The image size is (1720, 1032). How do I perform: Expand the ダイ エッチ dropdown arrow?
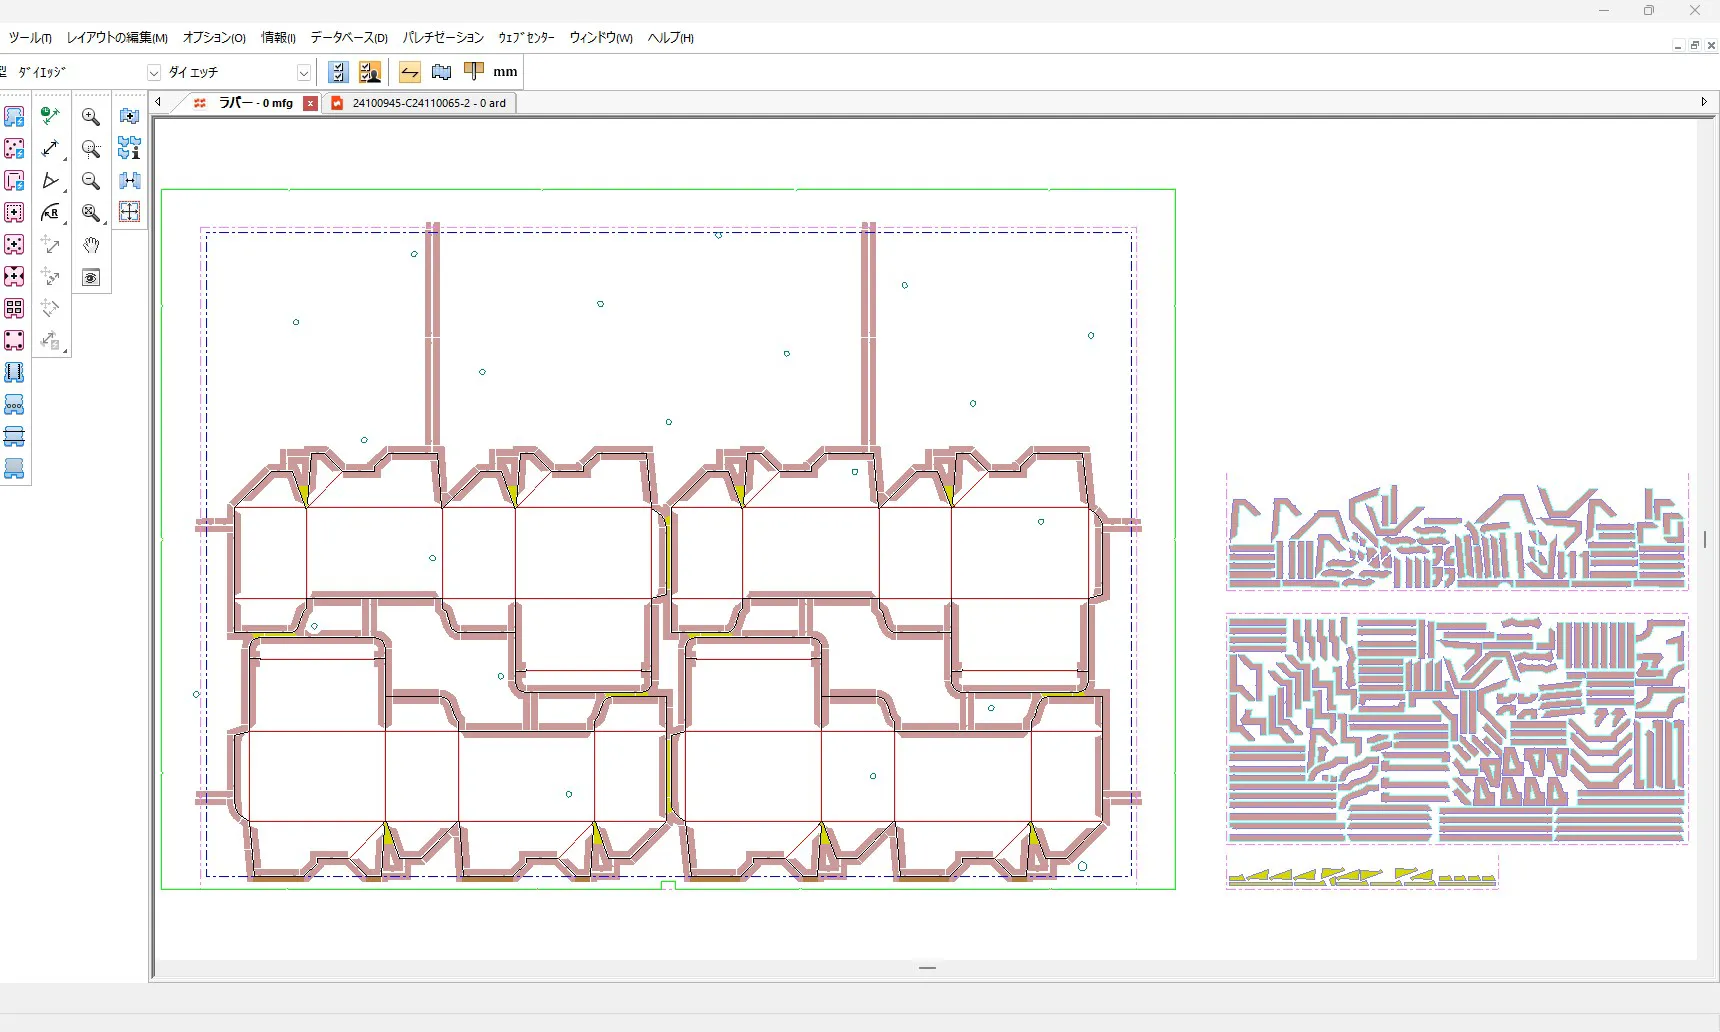303,73
